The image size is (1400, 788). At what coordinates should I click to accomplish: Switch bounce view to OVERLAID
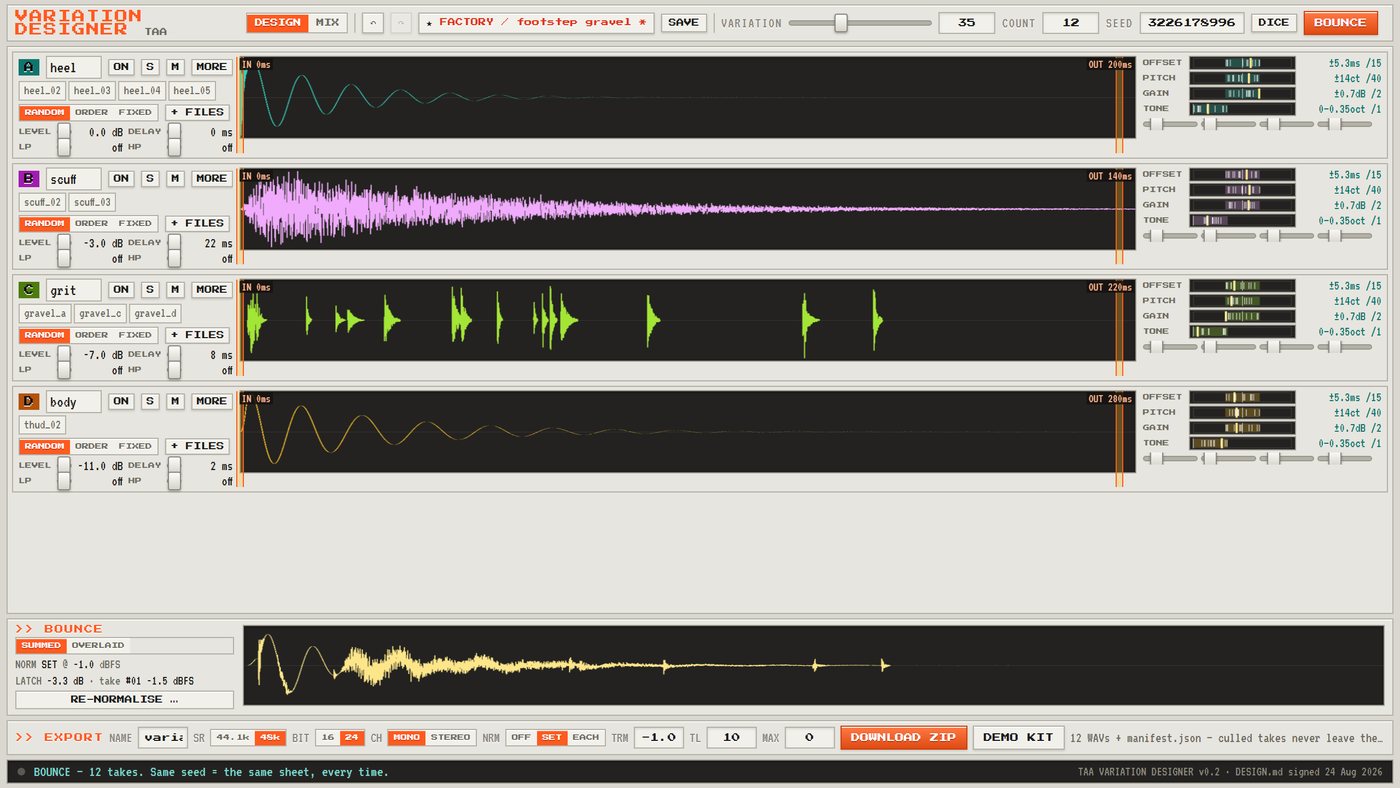(98, 646)
